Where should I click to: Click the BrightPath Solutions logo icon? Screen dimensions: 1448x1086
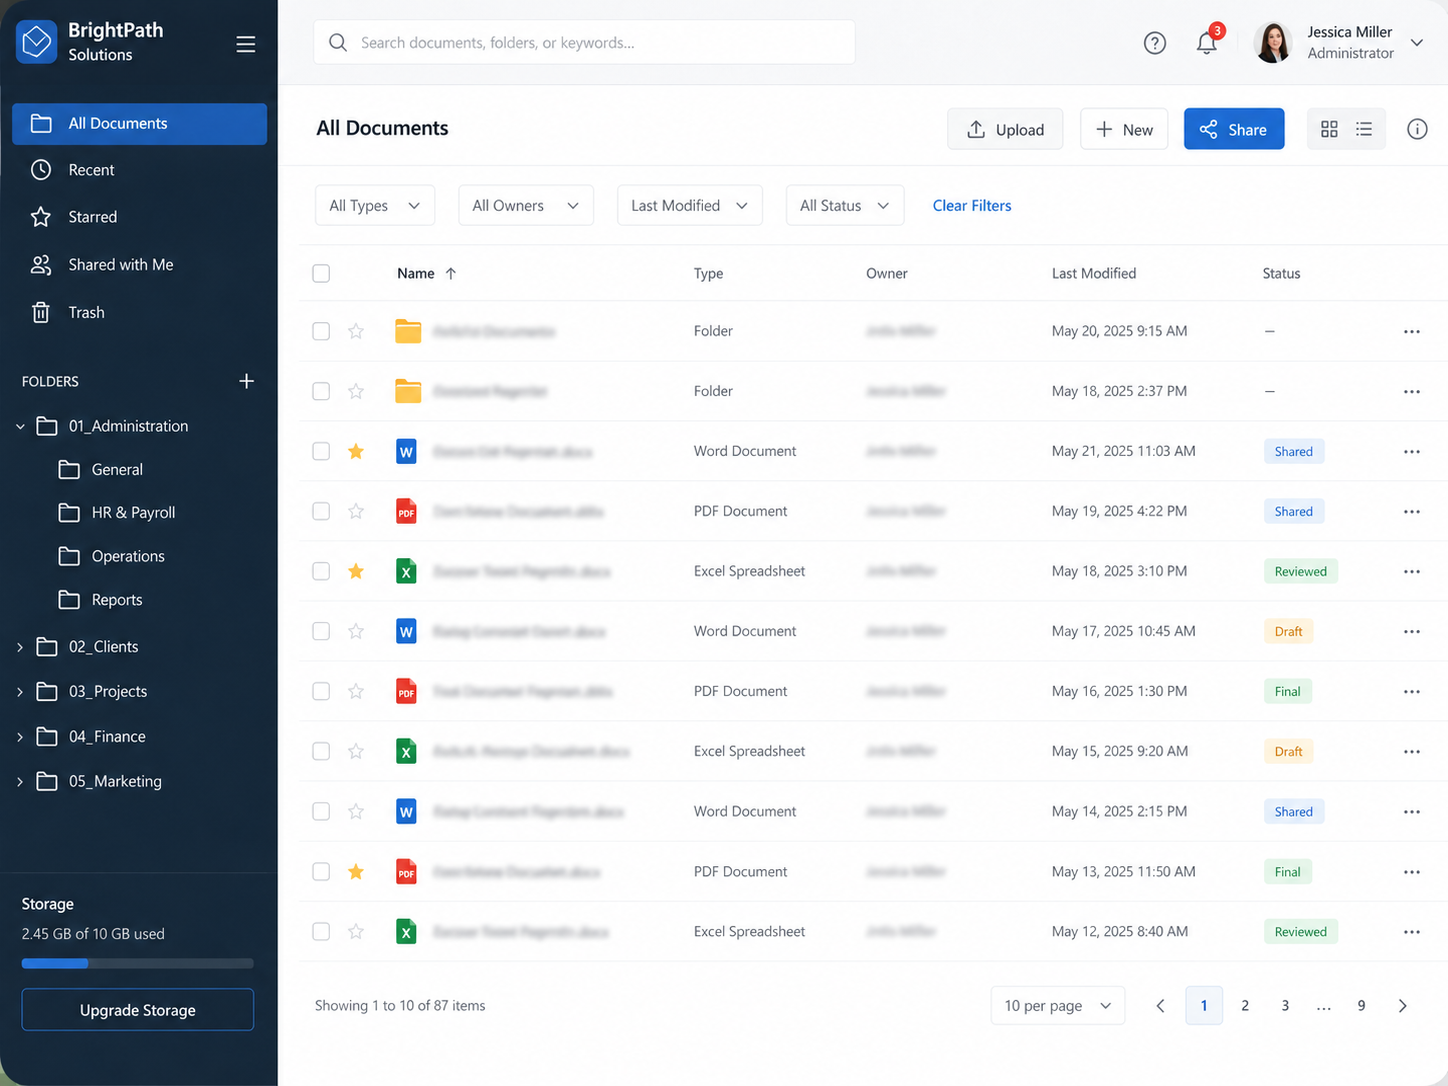pos(37,42)
